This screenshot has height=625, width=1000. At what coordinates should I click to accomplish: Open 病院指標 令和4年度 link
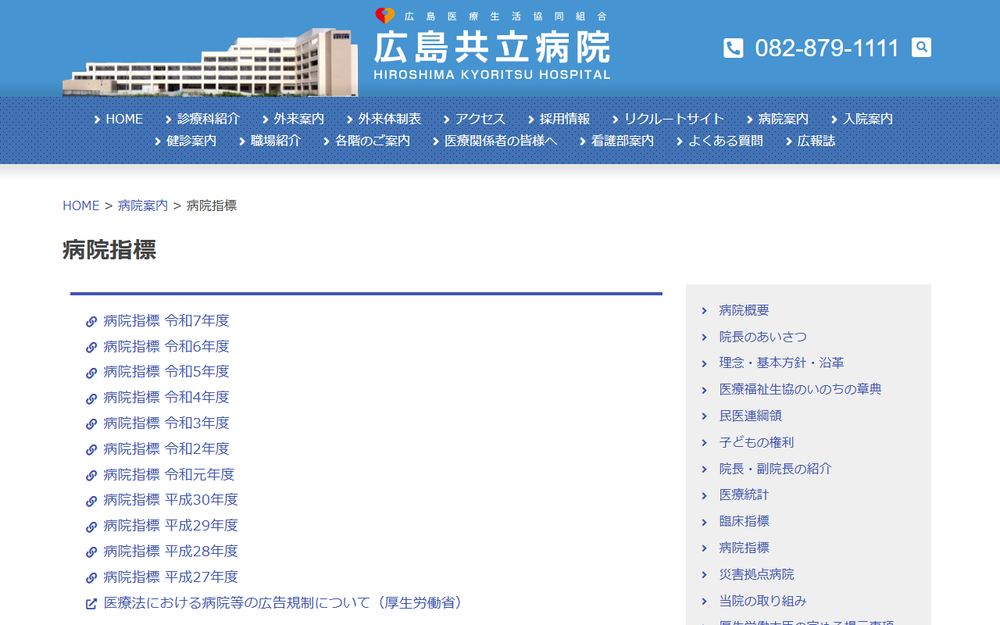point(166,397)
